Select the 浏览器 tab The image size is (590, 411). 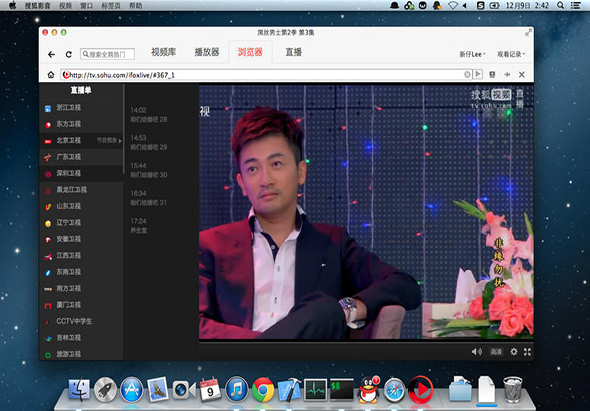[x=250, y=52]
